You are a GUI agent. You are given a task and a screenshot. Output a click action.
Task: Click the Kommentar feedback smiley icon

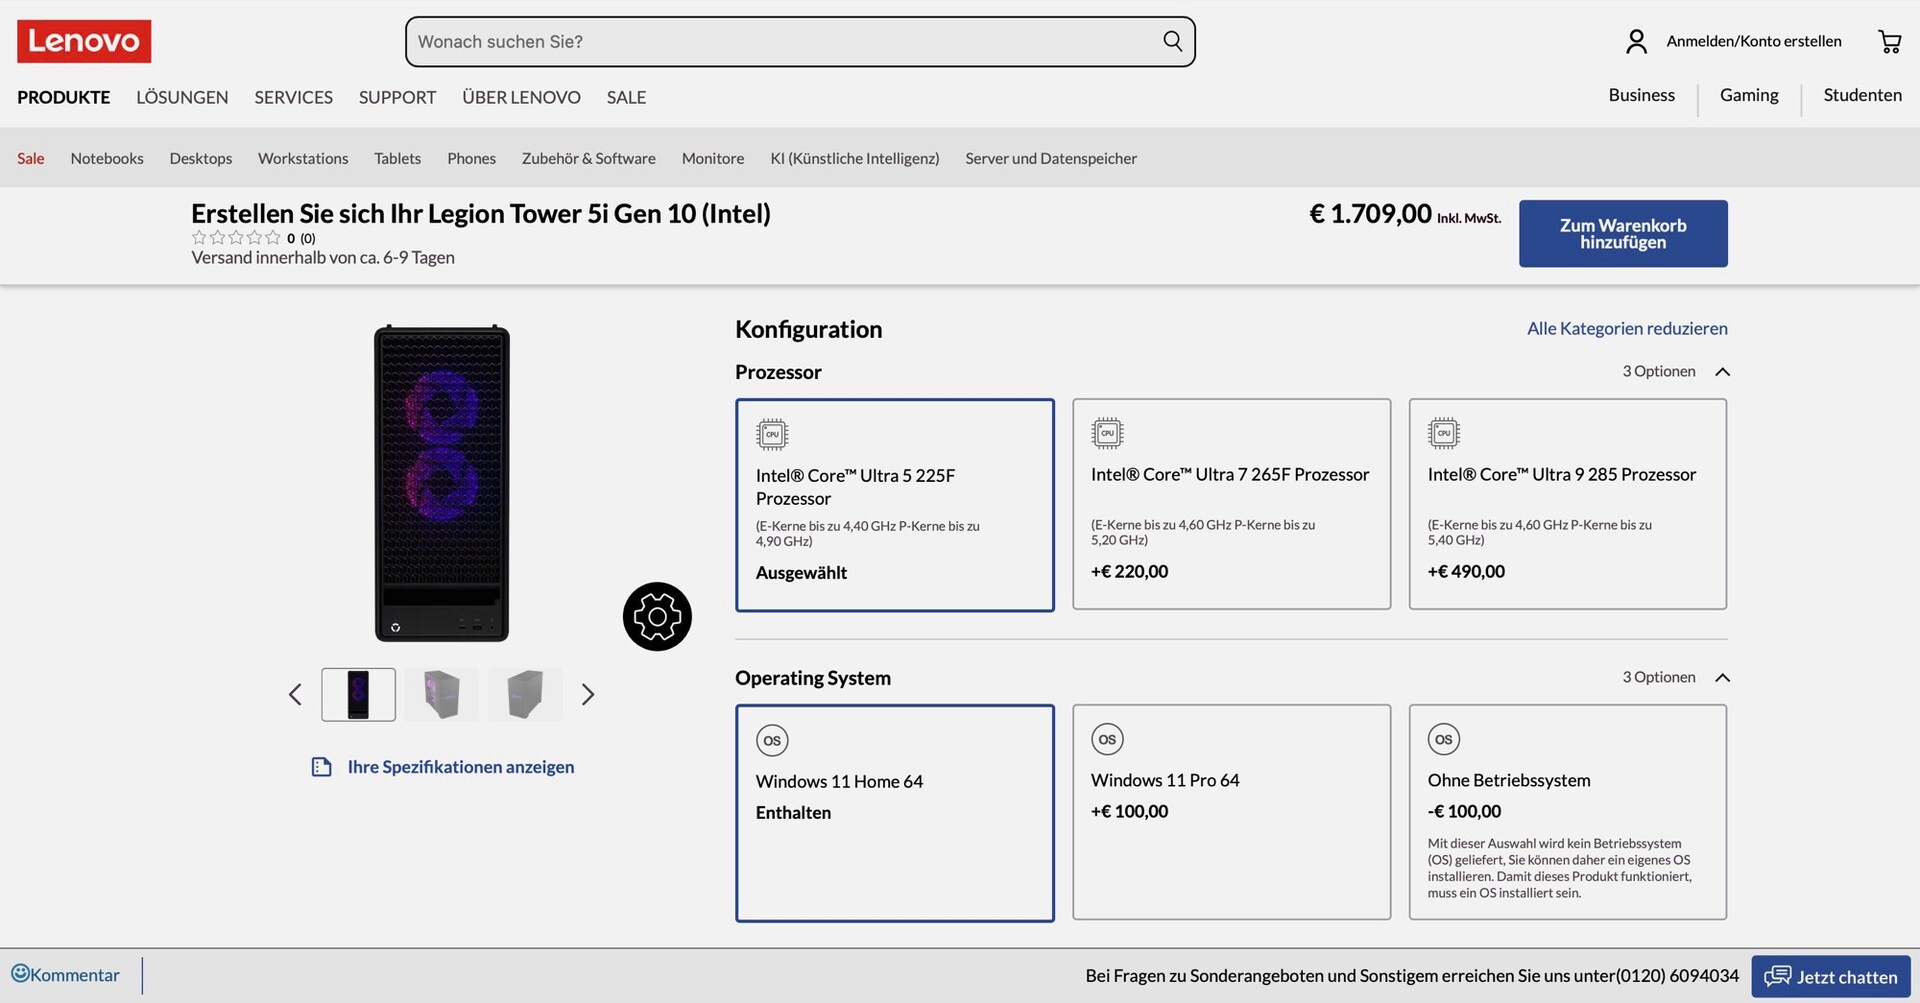pos(20,973)
